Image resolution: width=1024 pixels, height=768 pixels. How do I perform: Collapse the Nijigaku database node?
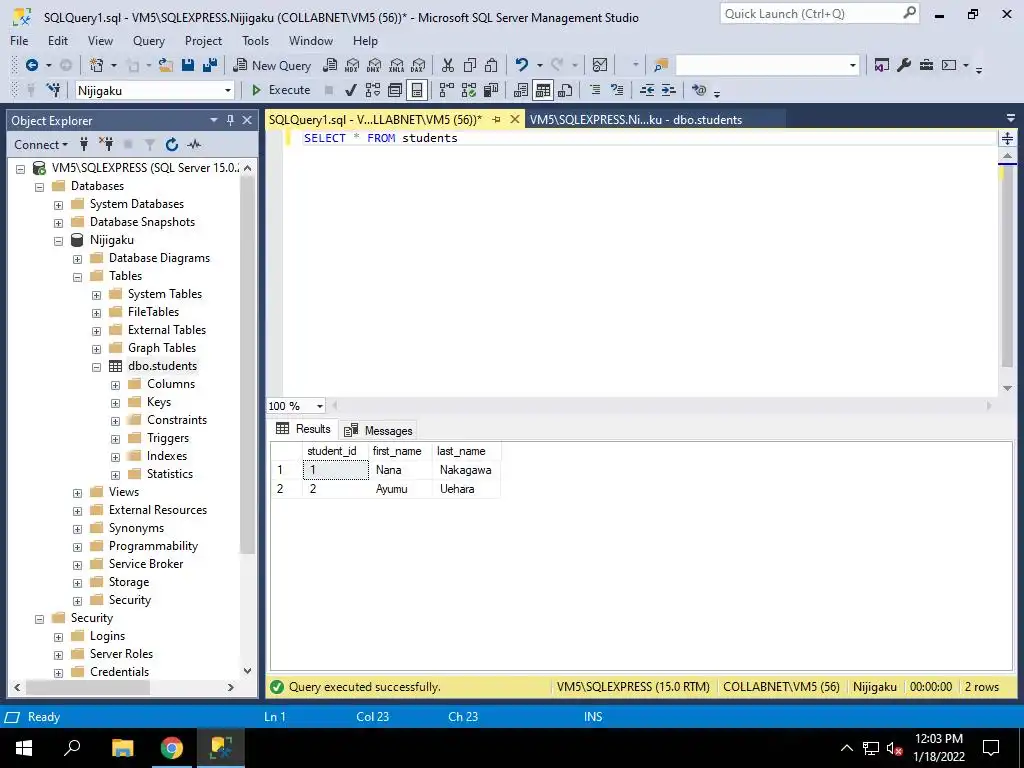tap(58, 240)
